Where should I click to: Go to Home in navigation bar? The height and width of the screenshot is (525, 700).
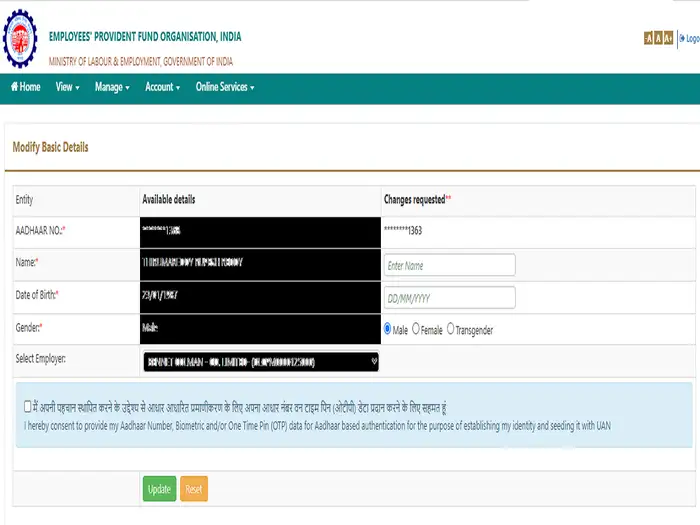click(x=25, y=87)
